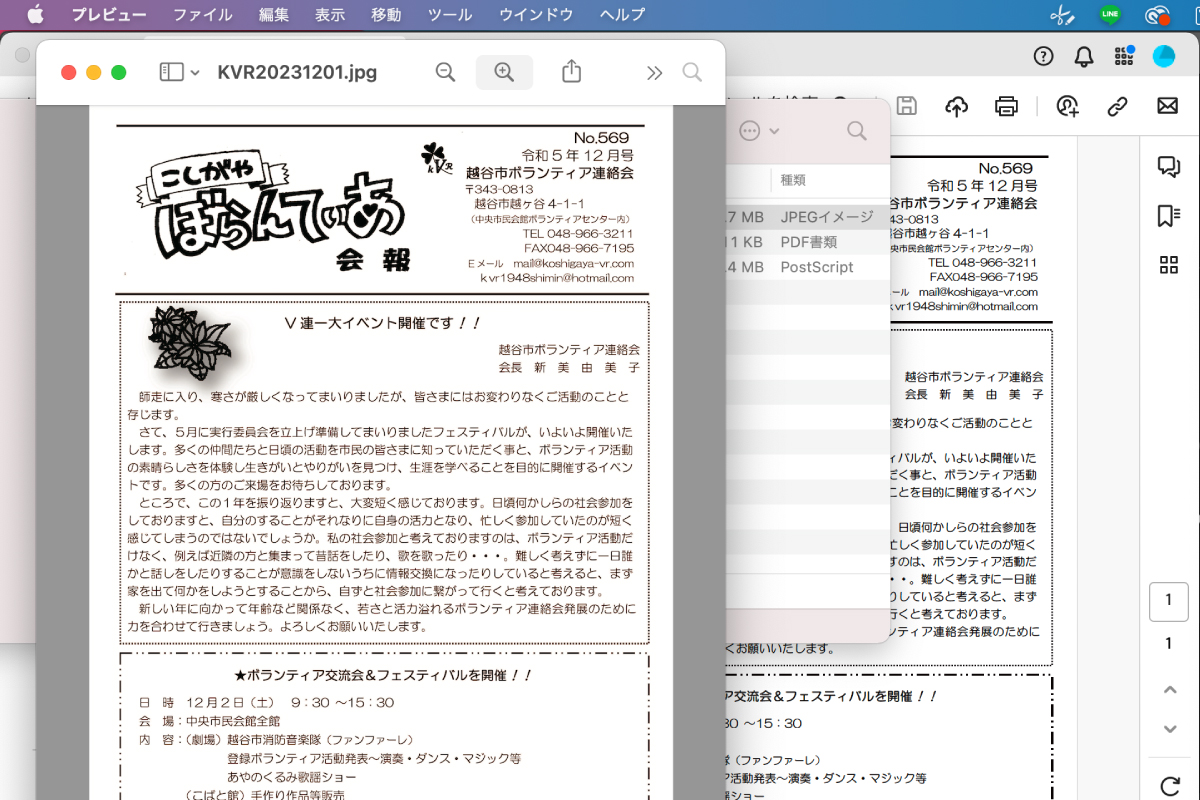Click the rotate icon in Acrobat's right rail
Screen dimensions: 1200x800
[x=1169, y=786]
